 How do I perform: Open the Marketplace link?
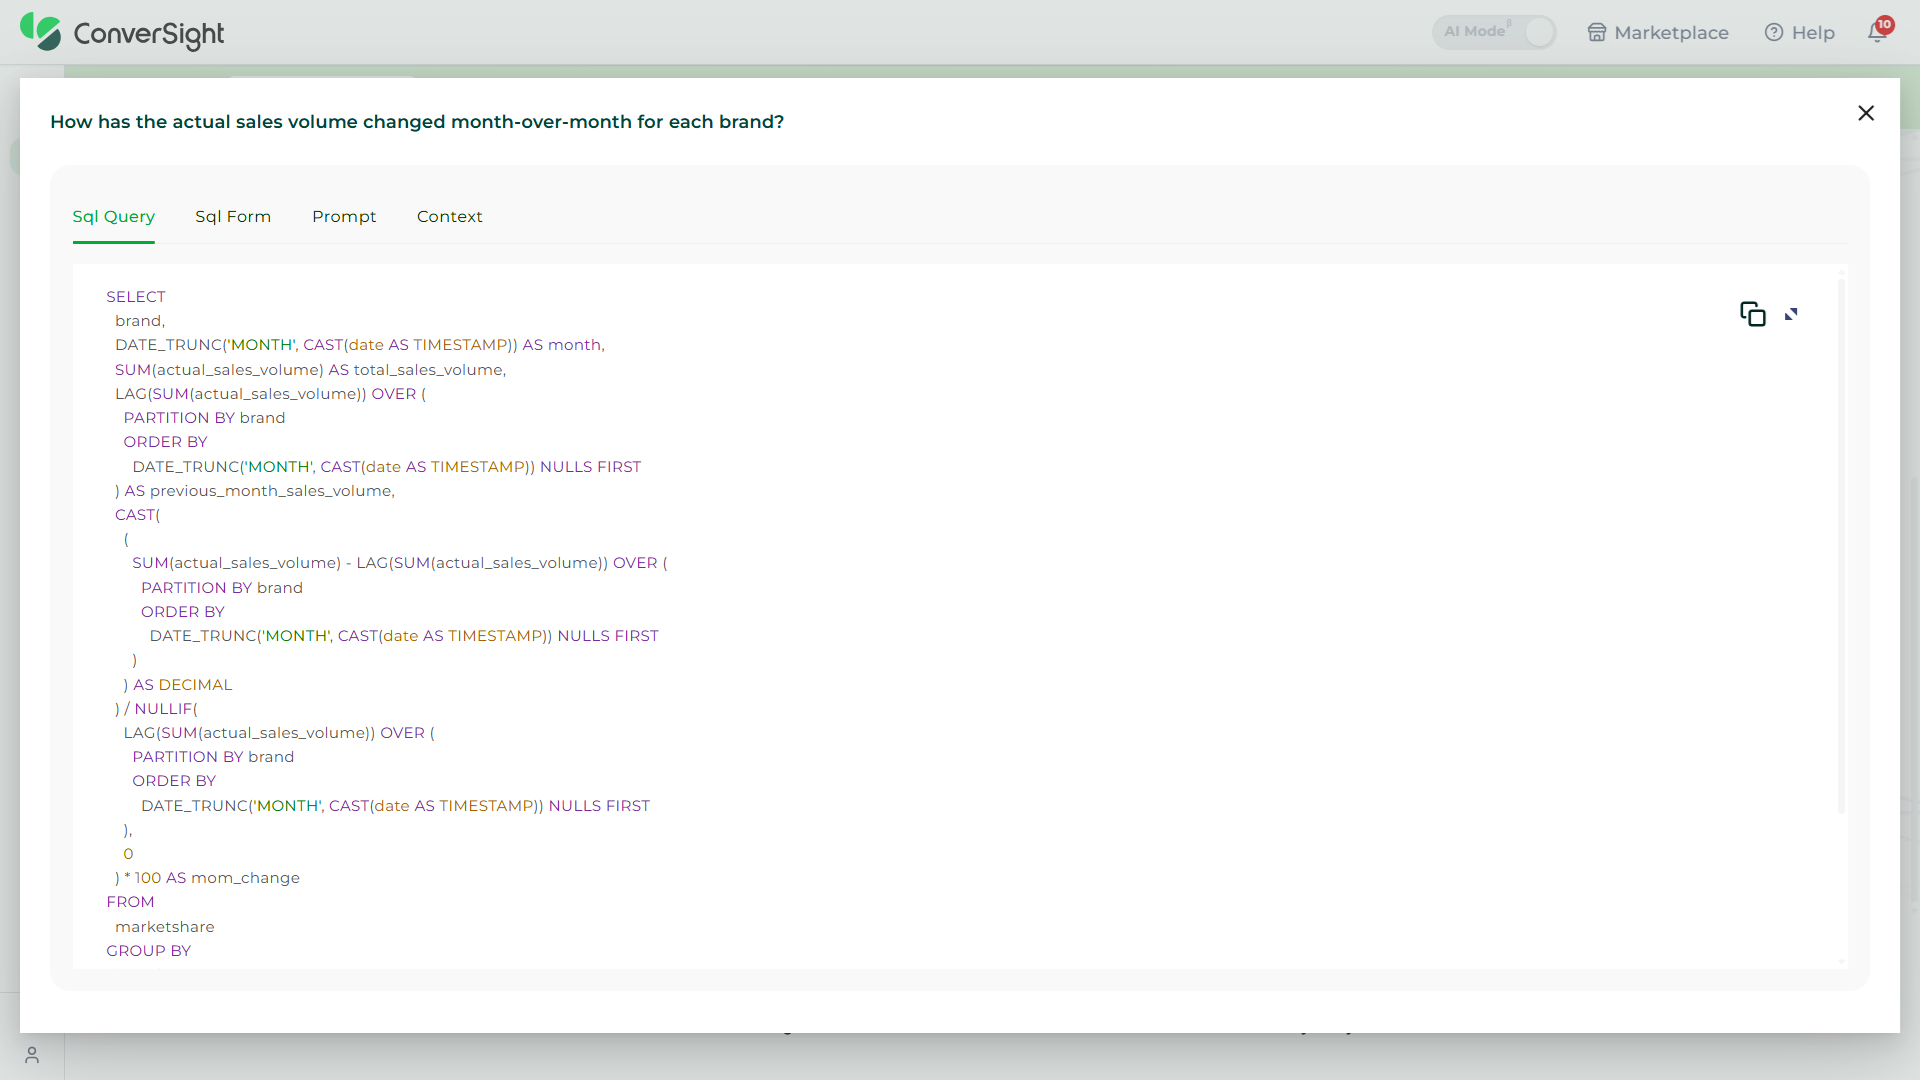click(1658, 33)
